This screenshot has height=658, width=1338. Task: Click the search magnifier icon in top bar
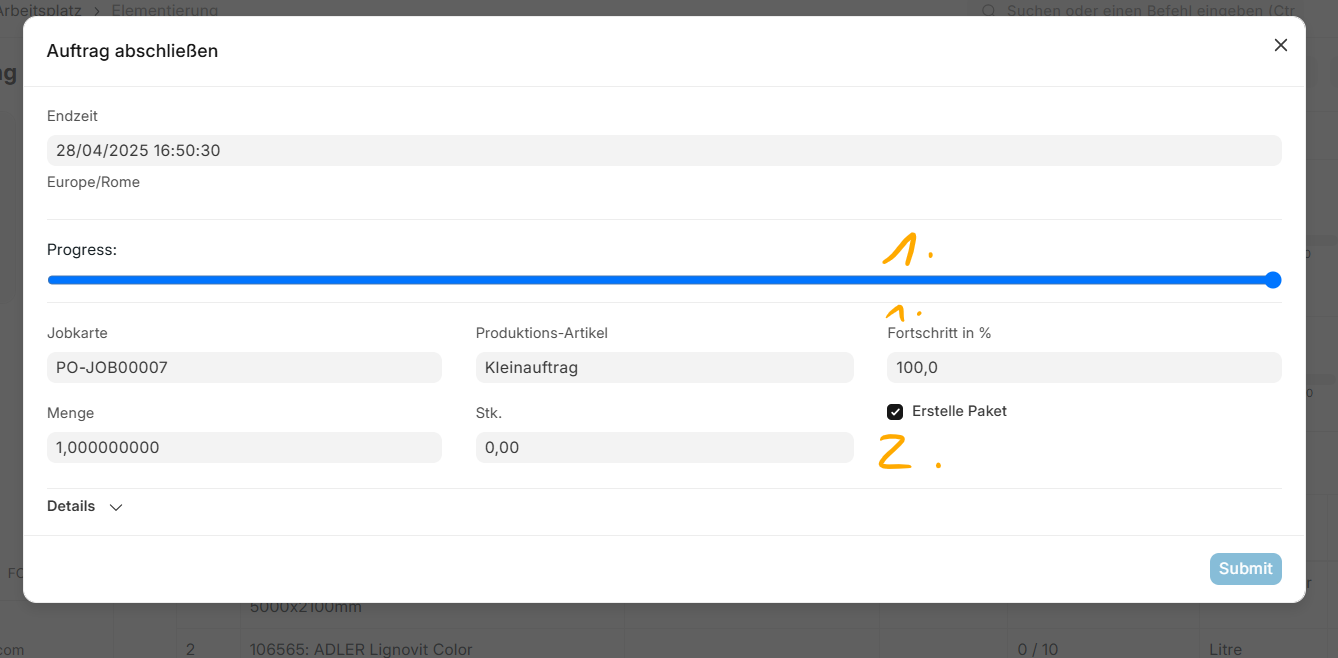[989, 10]
